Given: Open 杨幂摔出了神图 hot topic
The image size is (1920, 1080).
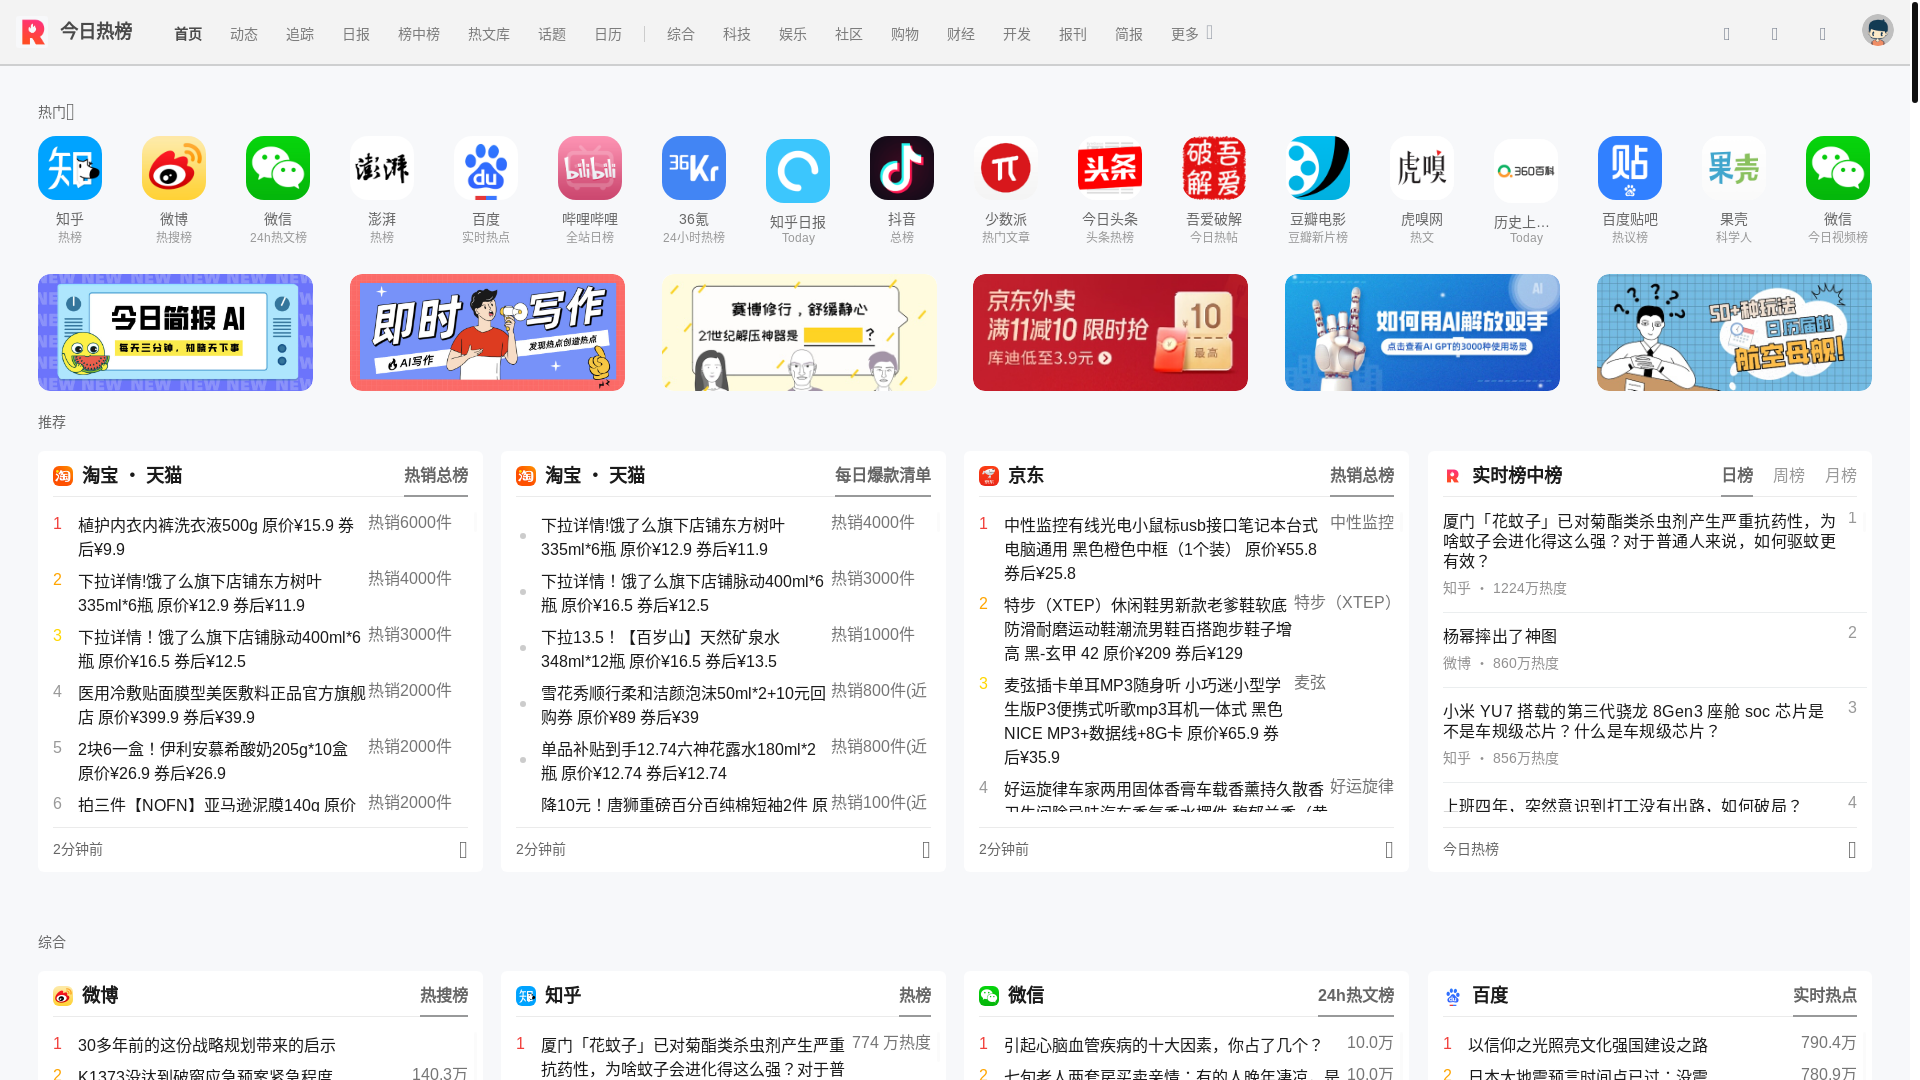Looking at the screenshot, I should click(1500, 637).
